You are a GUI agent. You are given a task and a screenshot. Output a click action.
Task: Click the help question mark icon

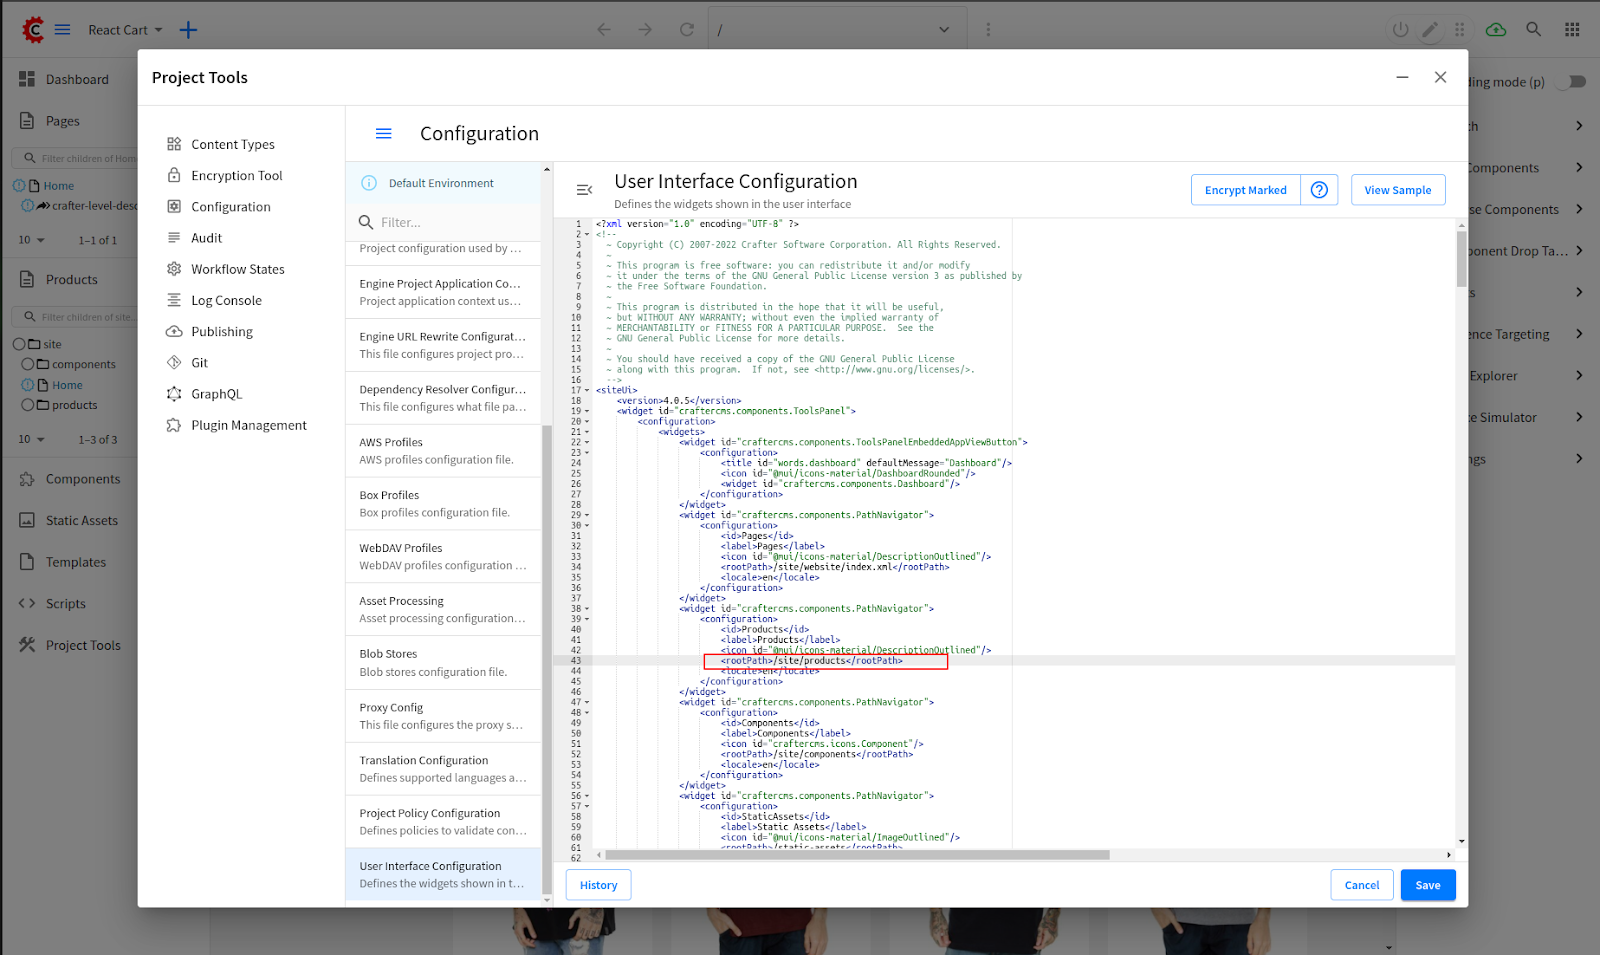(1319, 190)
